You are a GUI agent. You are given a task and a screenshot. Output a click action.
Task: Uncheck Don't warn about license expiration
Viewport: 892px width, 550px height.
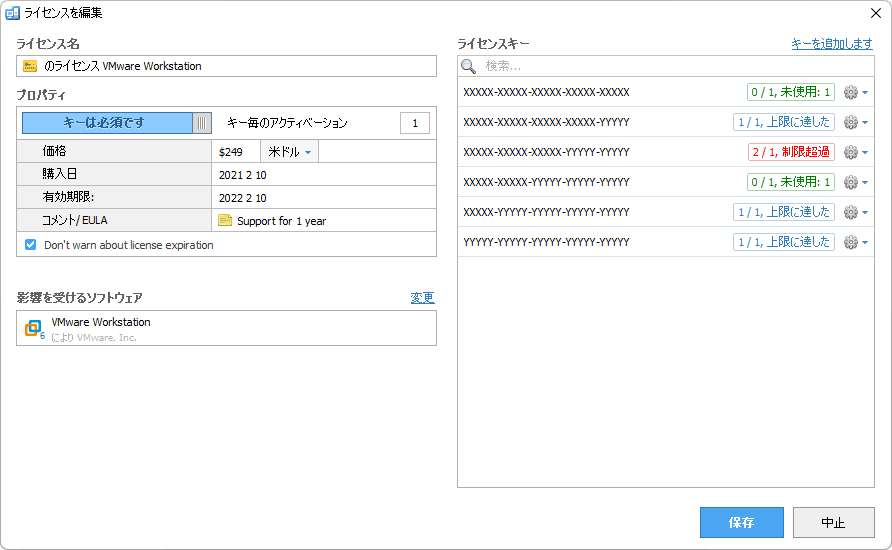pos(31,245)
